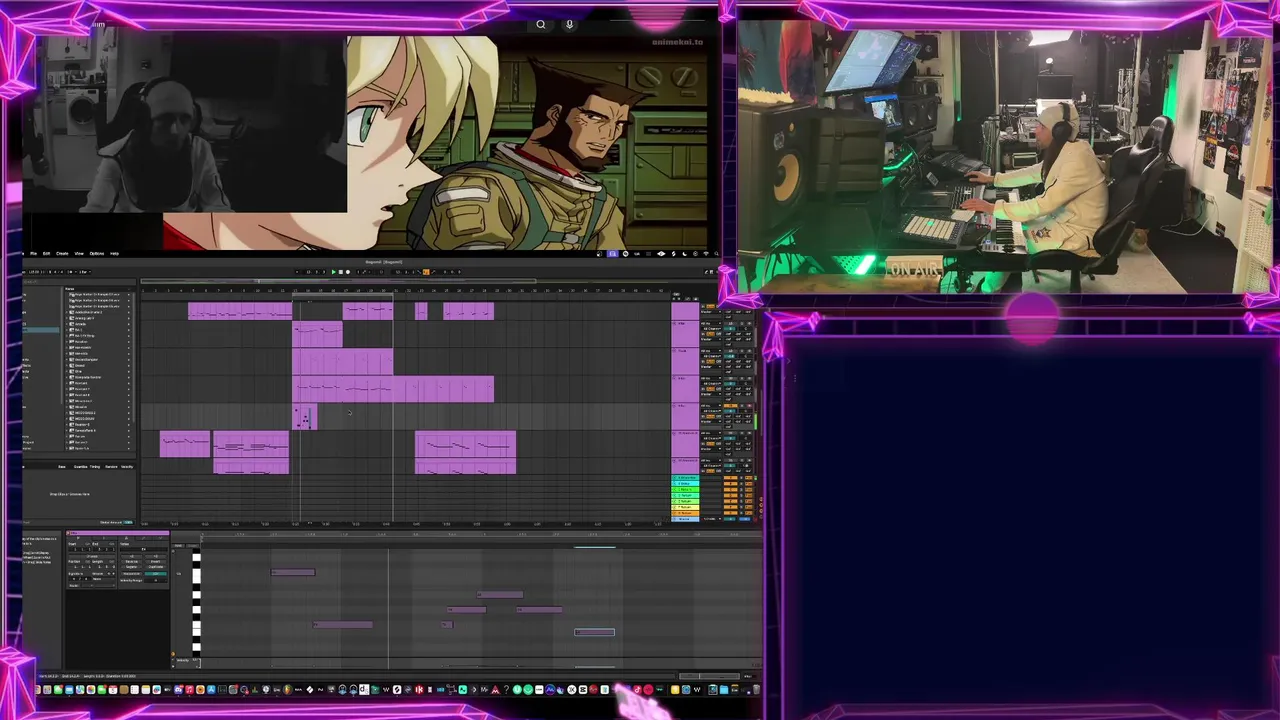Click the Reverse button in clip view
This screenshot has width=1280, height=720.
coord(131,562)
